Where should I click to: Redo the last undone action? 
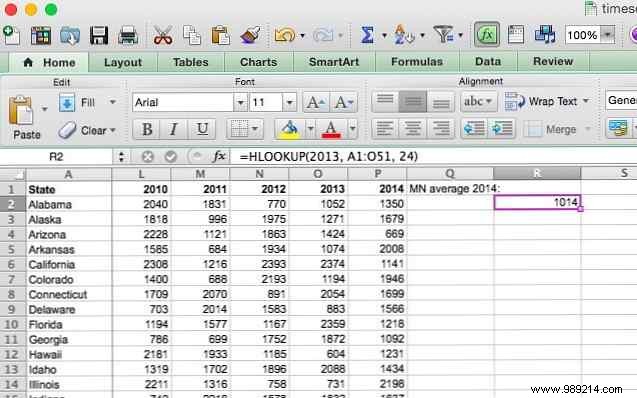323,35
